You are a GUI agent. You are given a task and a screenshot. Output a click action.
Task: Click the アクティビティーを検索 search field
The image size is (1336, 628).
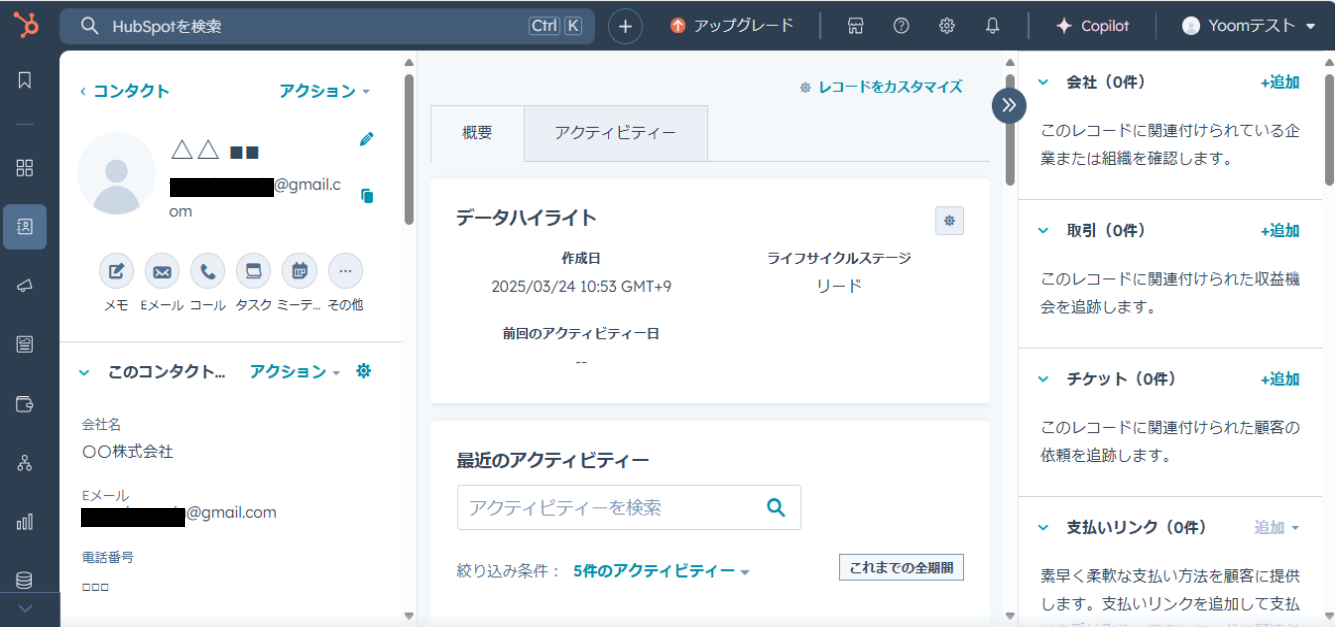(610, 508)
